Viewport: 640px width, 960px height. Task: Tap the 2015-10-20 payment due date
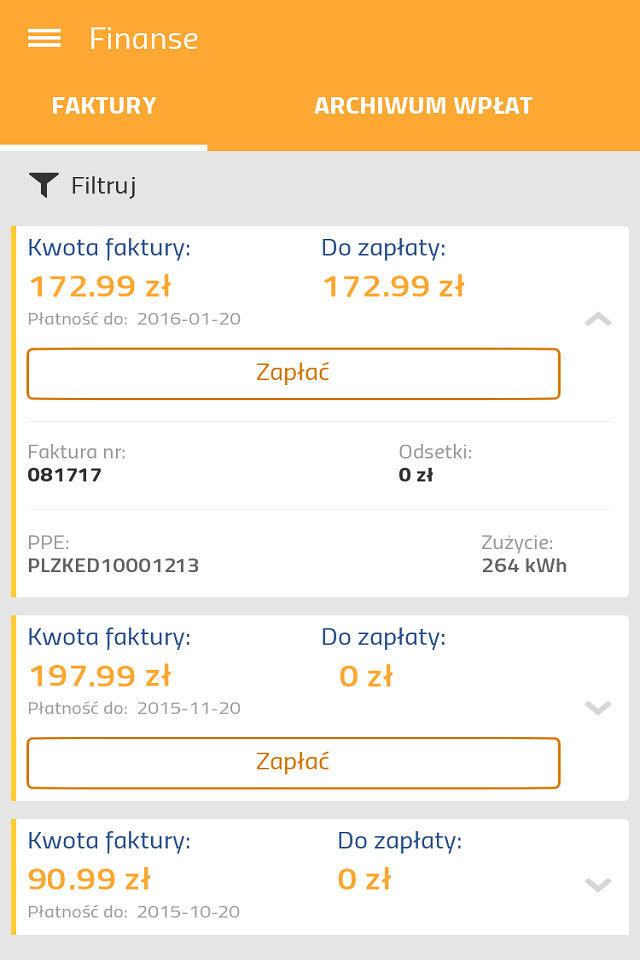[x=188, y=912]
